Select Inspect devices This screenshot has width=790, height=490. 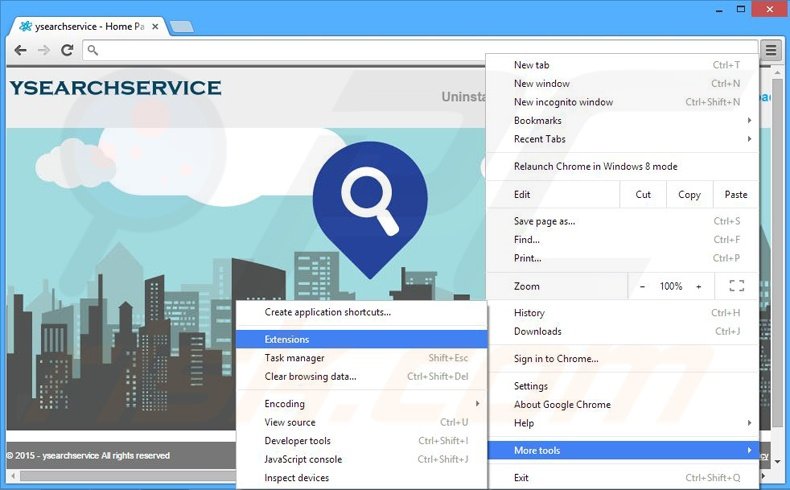tap(362, 477)
